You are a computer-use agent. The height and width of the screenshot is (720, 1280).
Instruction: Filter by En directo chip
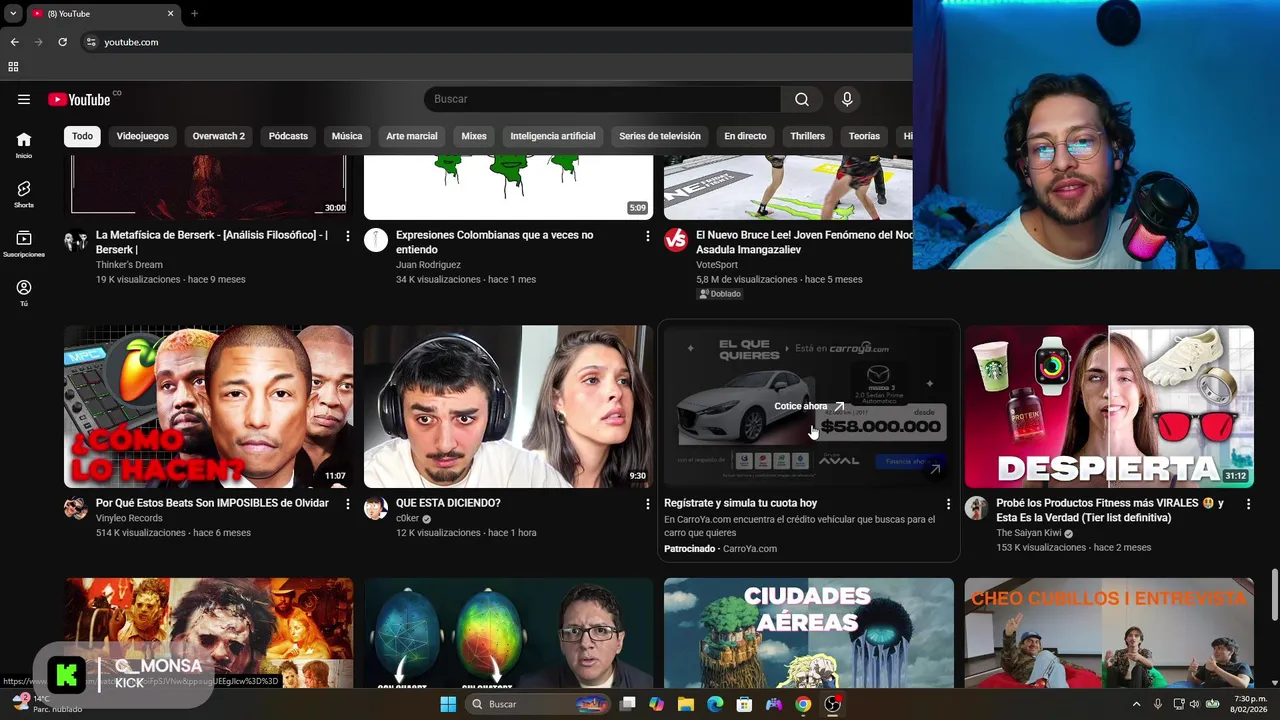tap(745, 136)
